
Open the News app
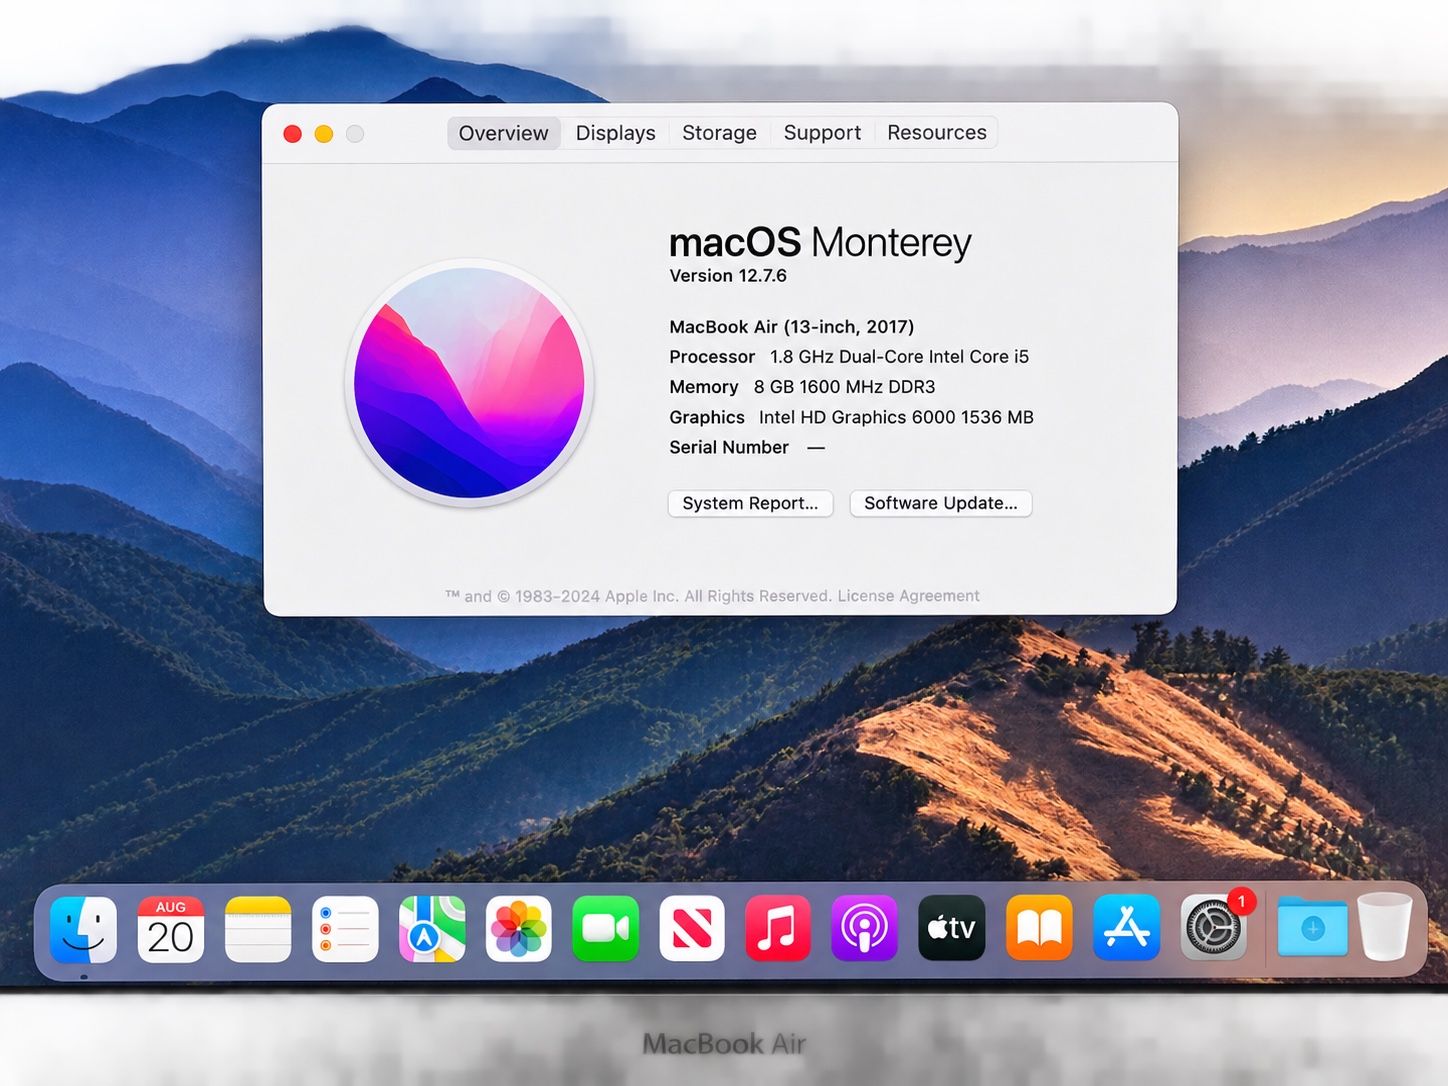692,929
